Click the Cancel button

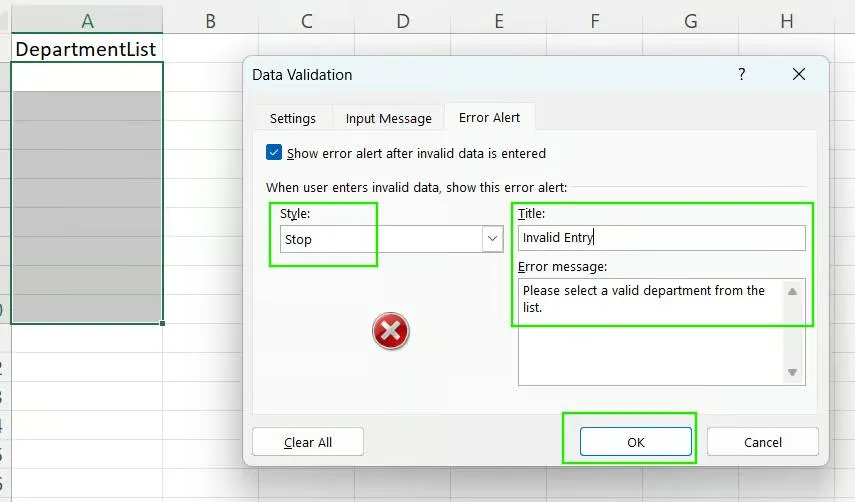[x=763, y=442]
